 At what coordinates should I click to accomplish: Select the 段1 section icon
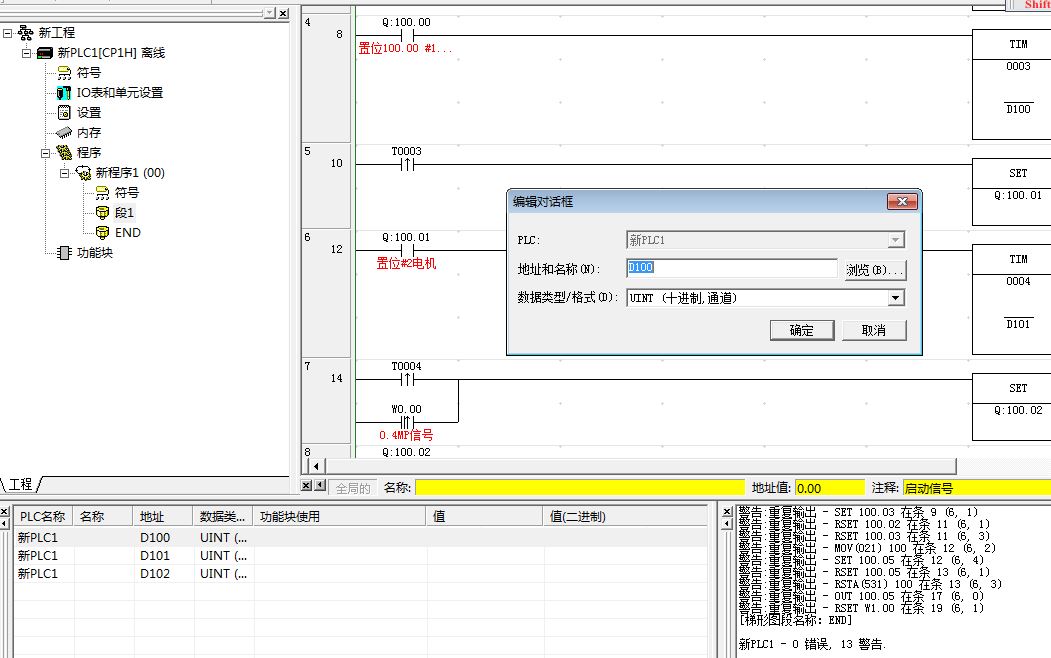coord(103,213)
